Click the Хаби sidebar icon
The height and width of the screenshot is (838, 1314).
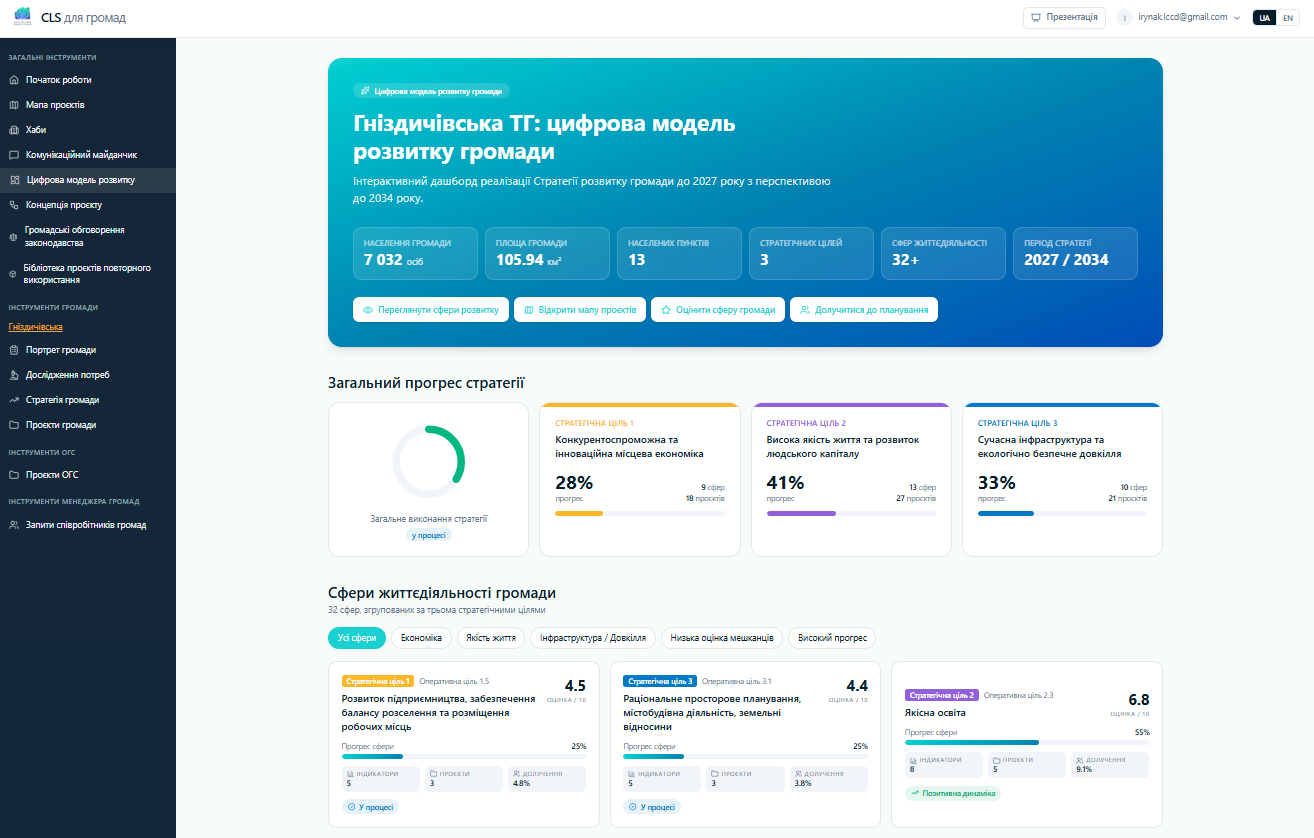[14, 130]
